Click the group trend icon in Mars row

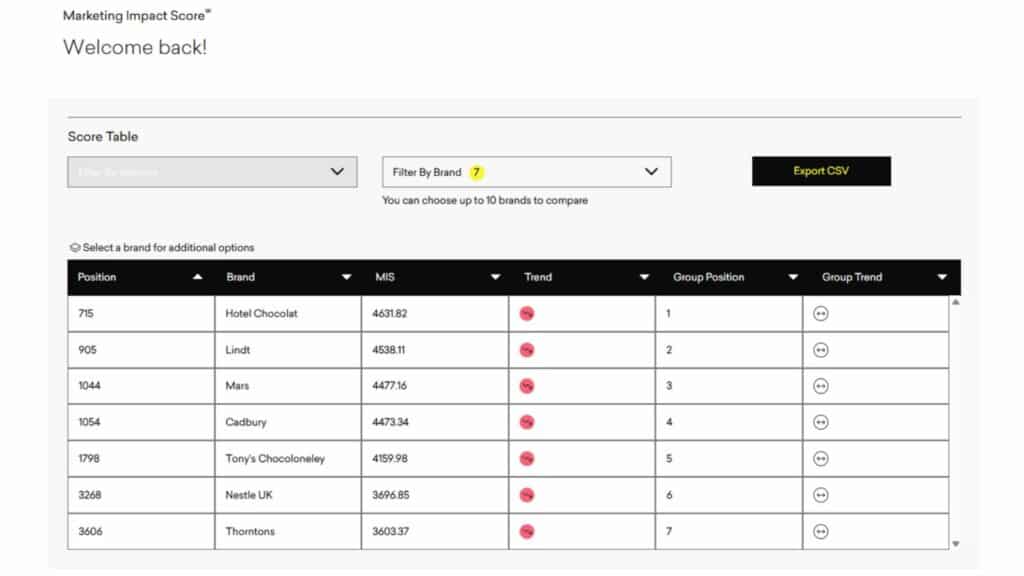pos(821,386)
